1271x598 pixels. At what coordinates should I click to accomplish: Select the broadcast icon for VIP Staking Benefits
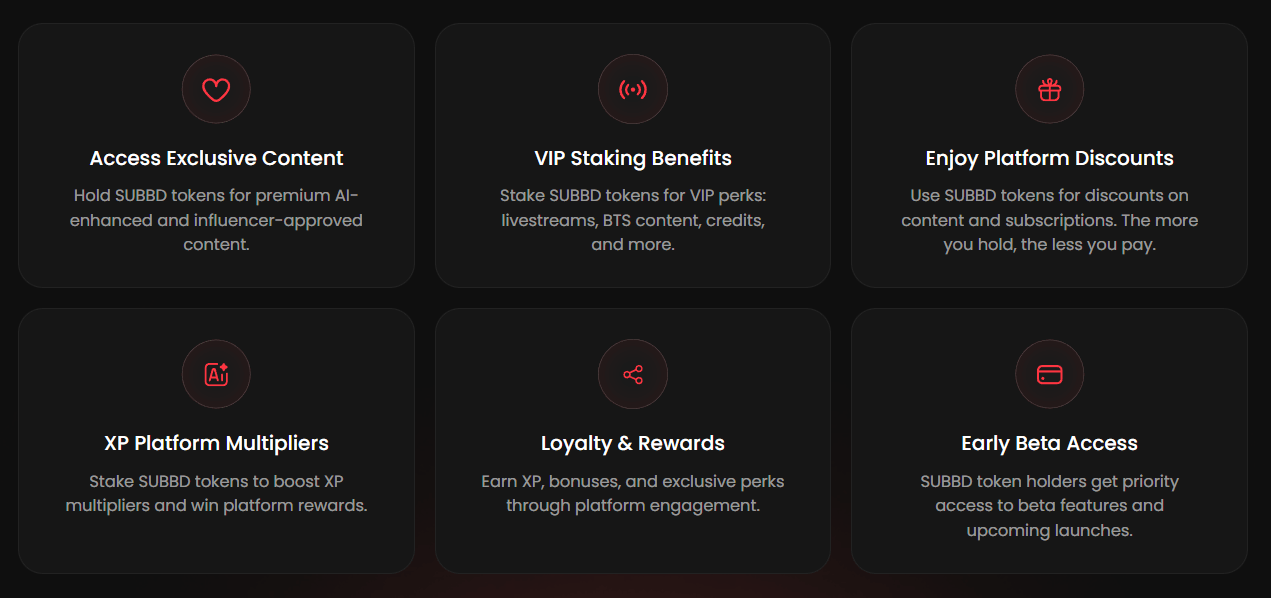632,89
